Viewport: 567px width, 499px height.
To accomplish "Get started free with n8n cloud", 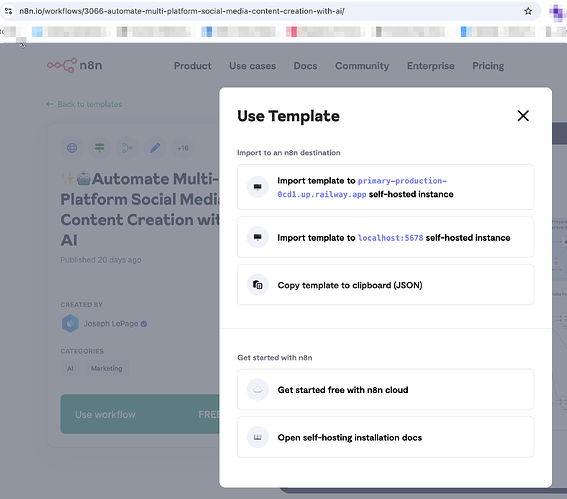I will [x=385, y=389].
